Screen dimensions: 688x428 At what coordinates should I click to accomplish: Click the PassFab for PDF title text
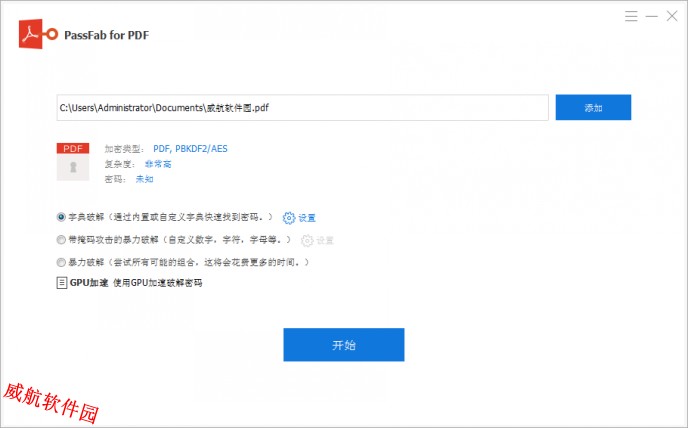point(107,35)
